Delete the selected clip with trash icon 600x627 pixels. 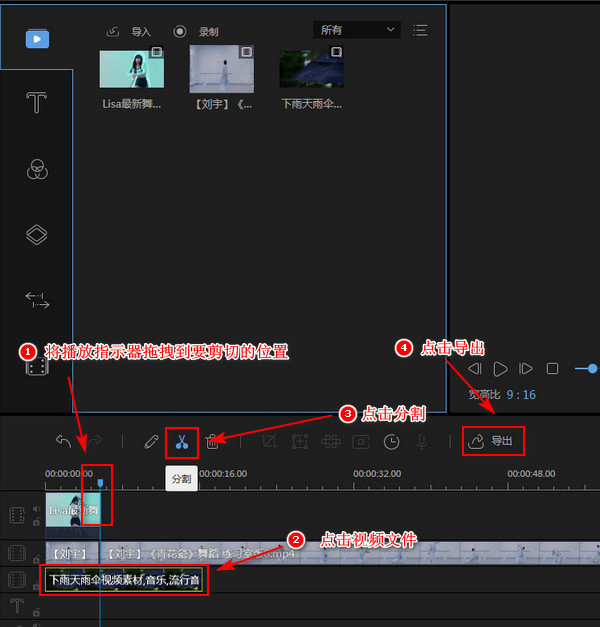click(x=212, y=442)
